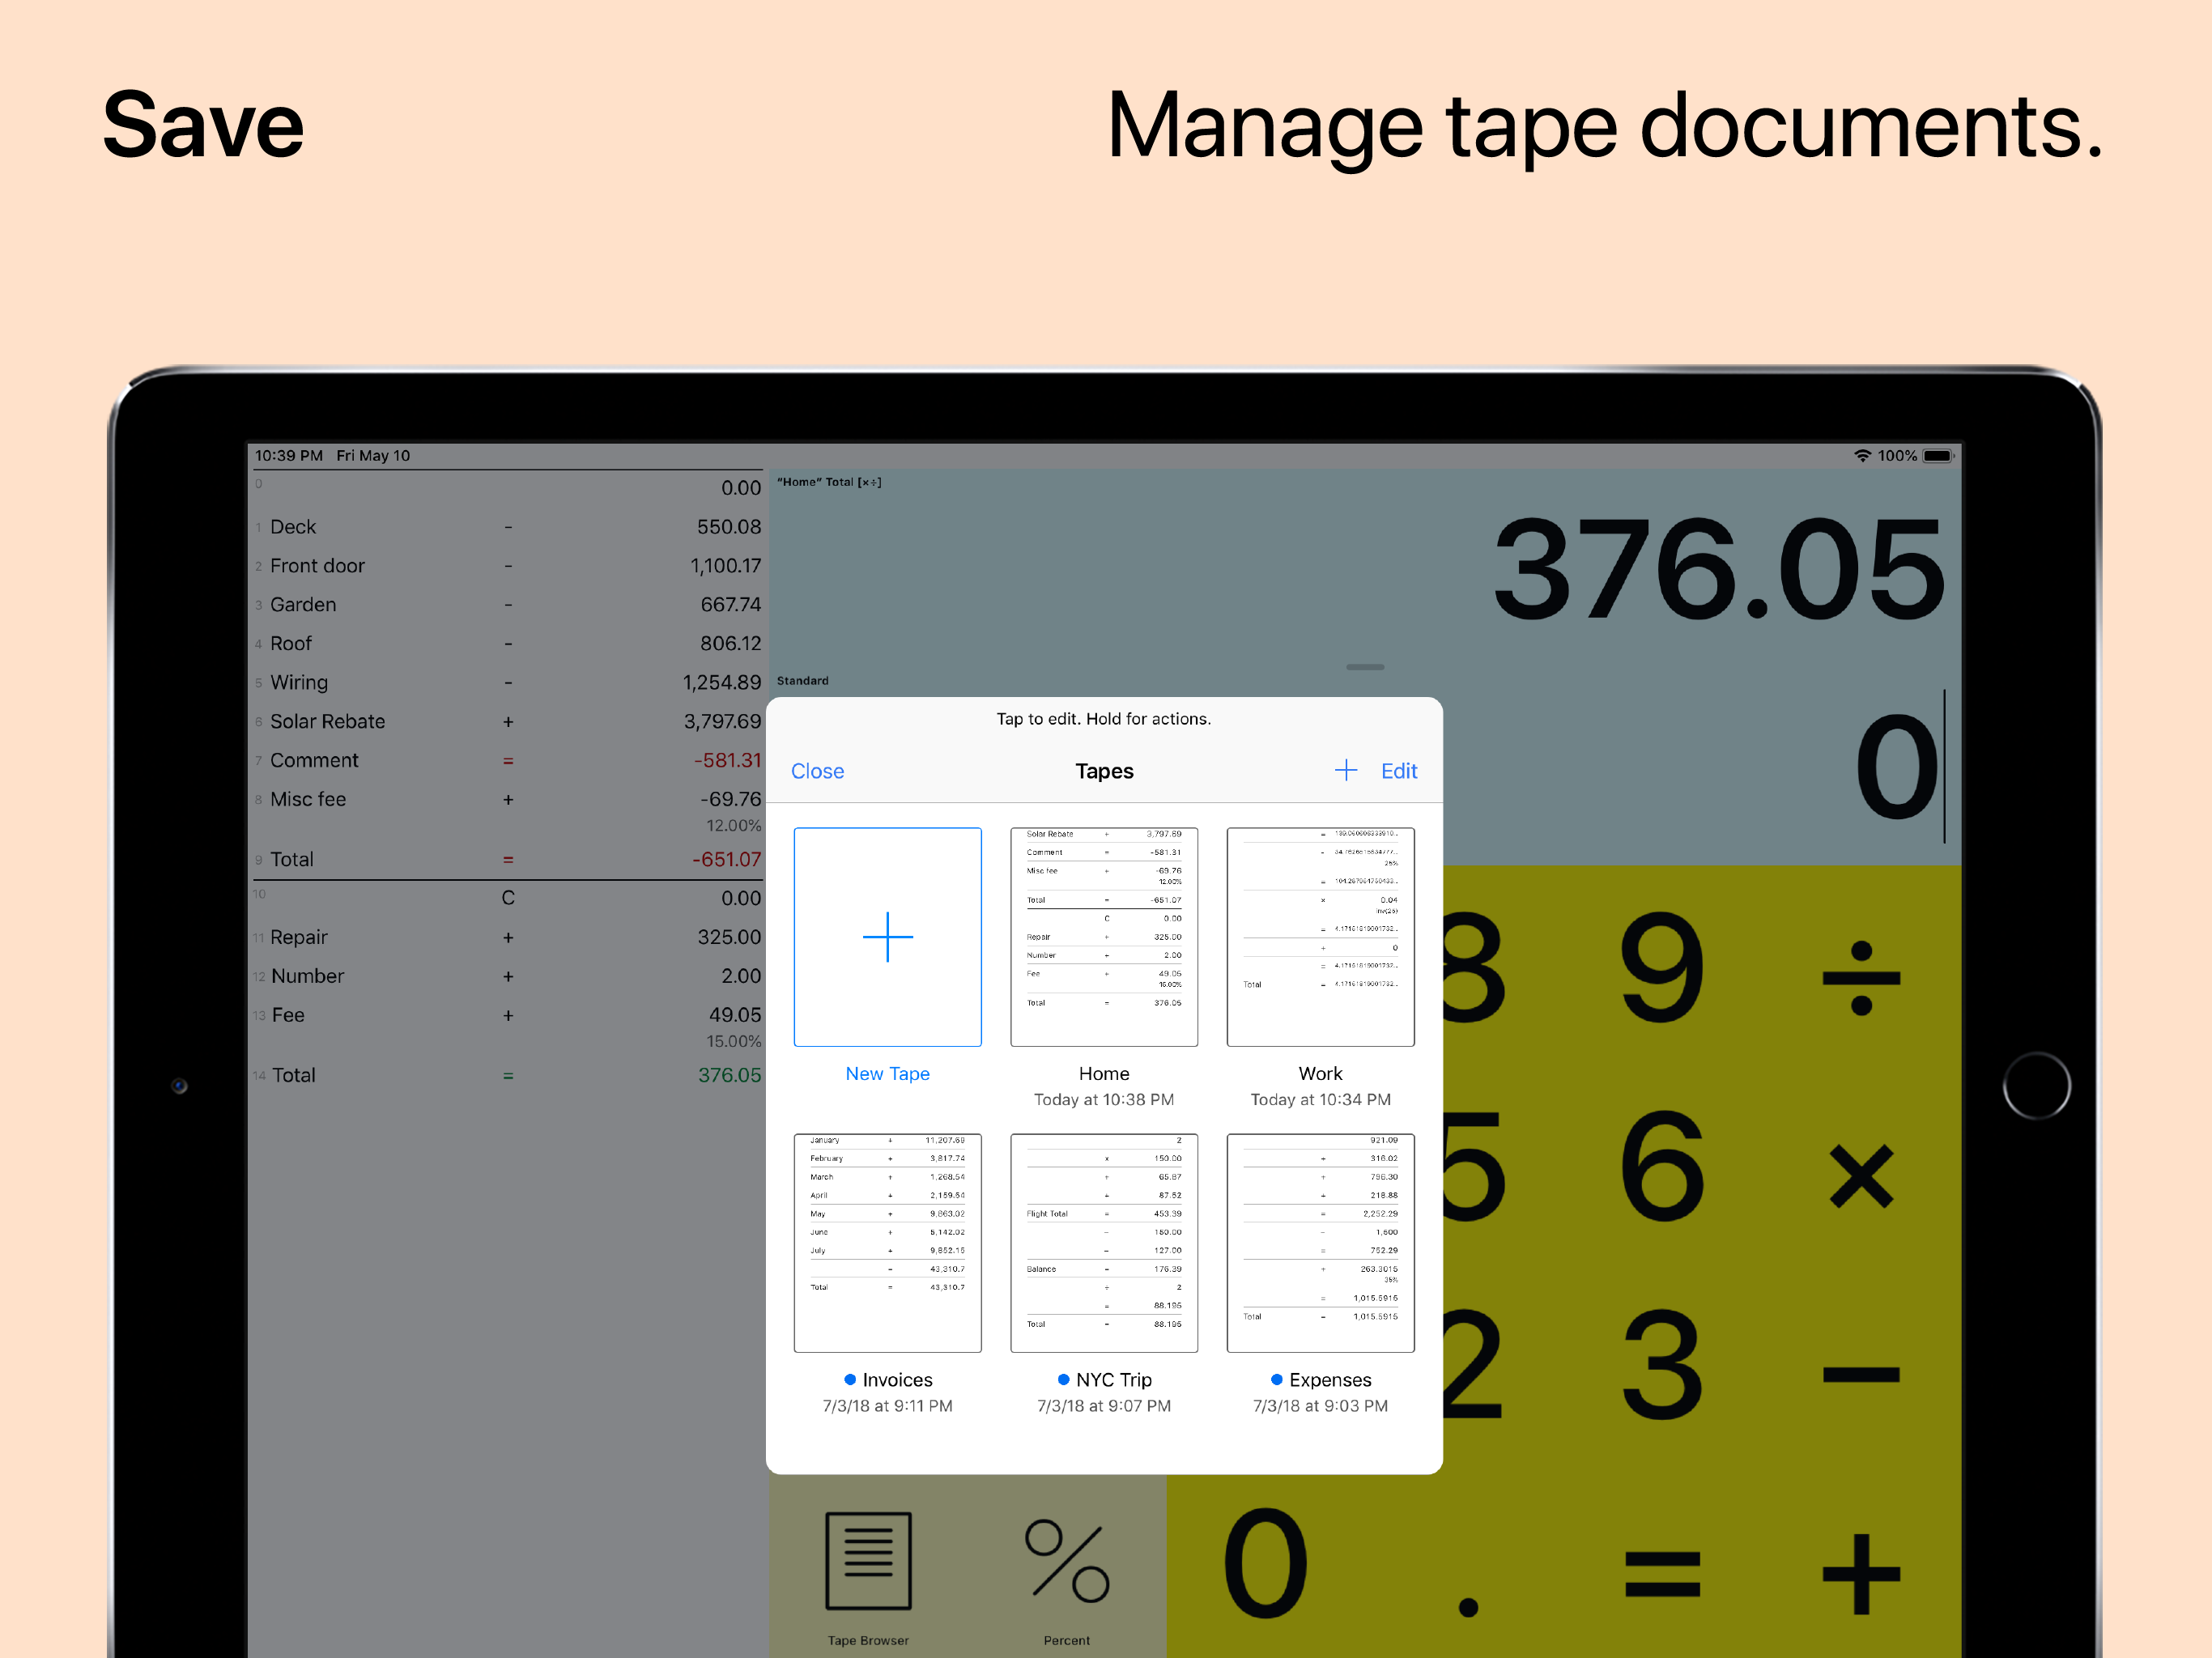Create a New Tape document
Viewport: 2212px width, 1658px height.
coord(887,937)
